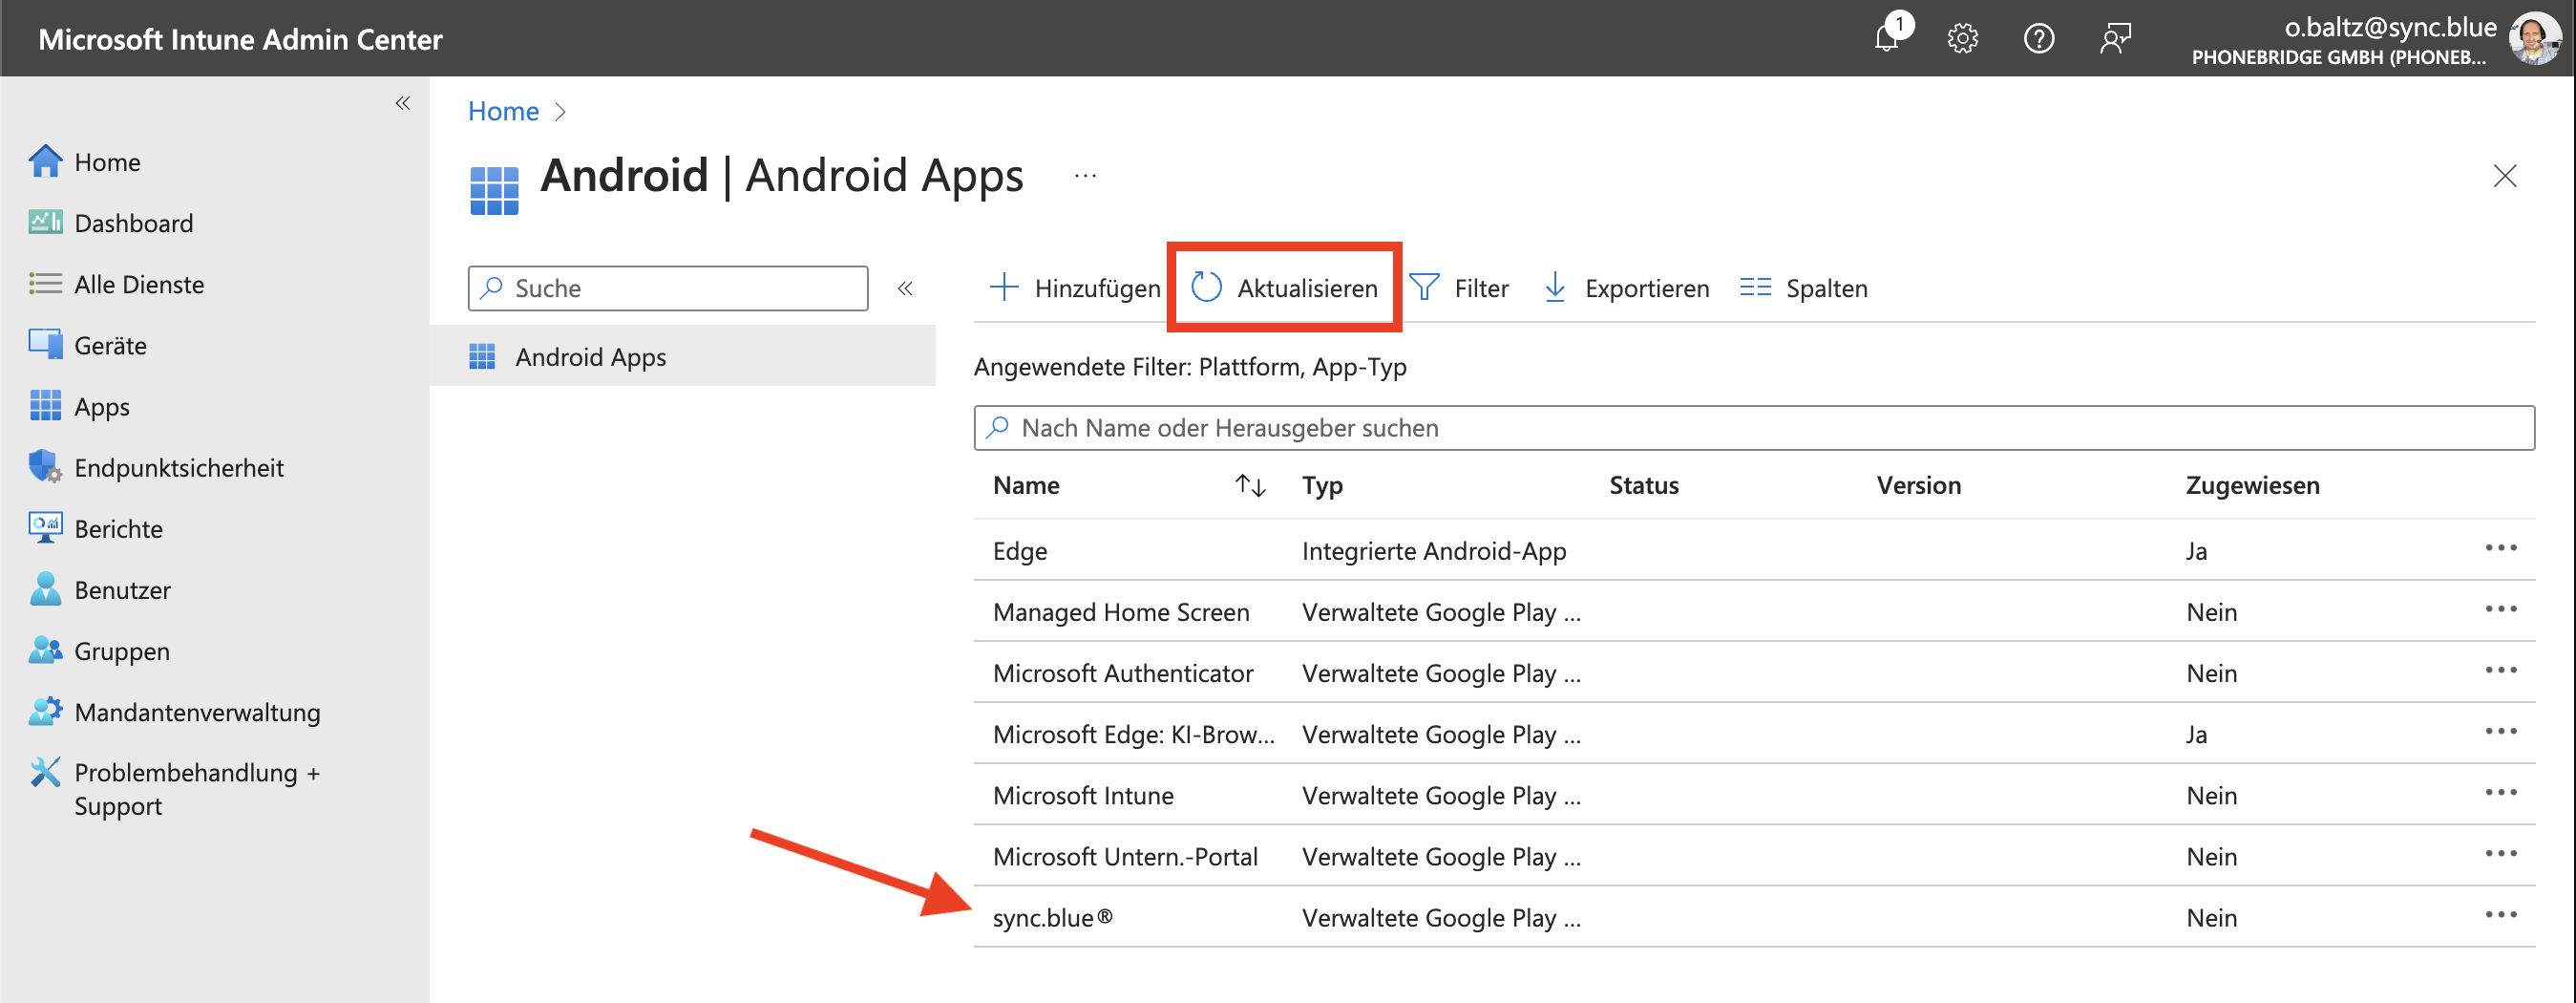Screen dimensions: 2576x1003
Task: Open Apps in sidebar
Action: (x=80, y=405)
